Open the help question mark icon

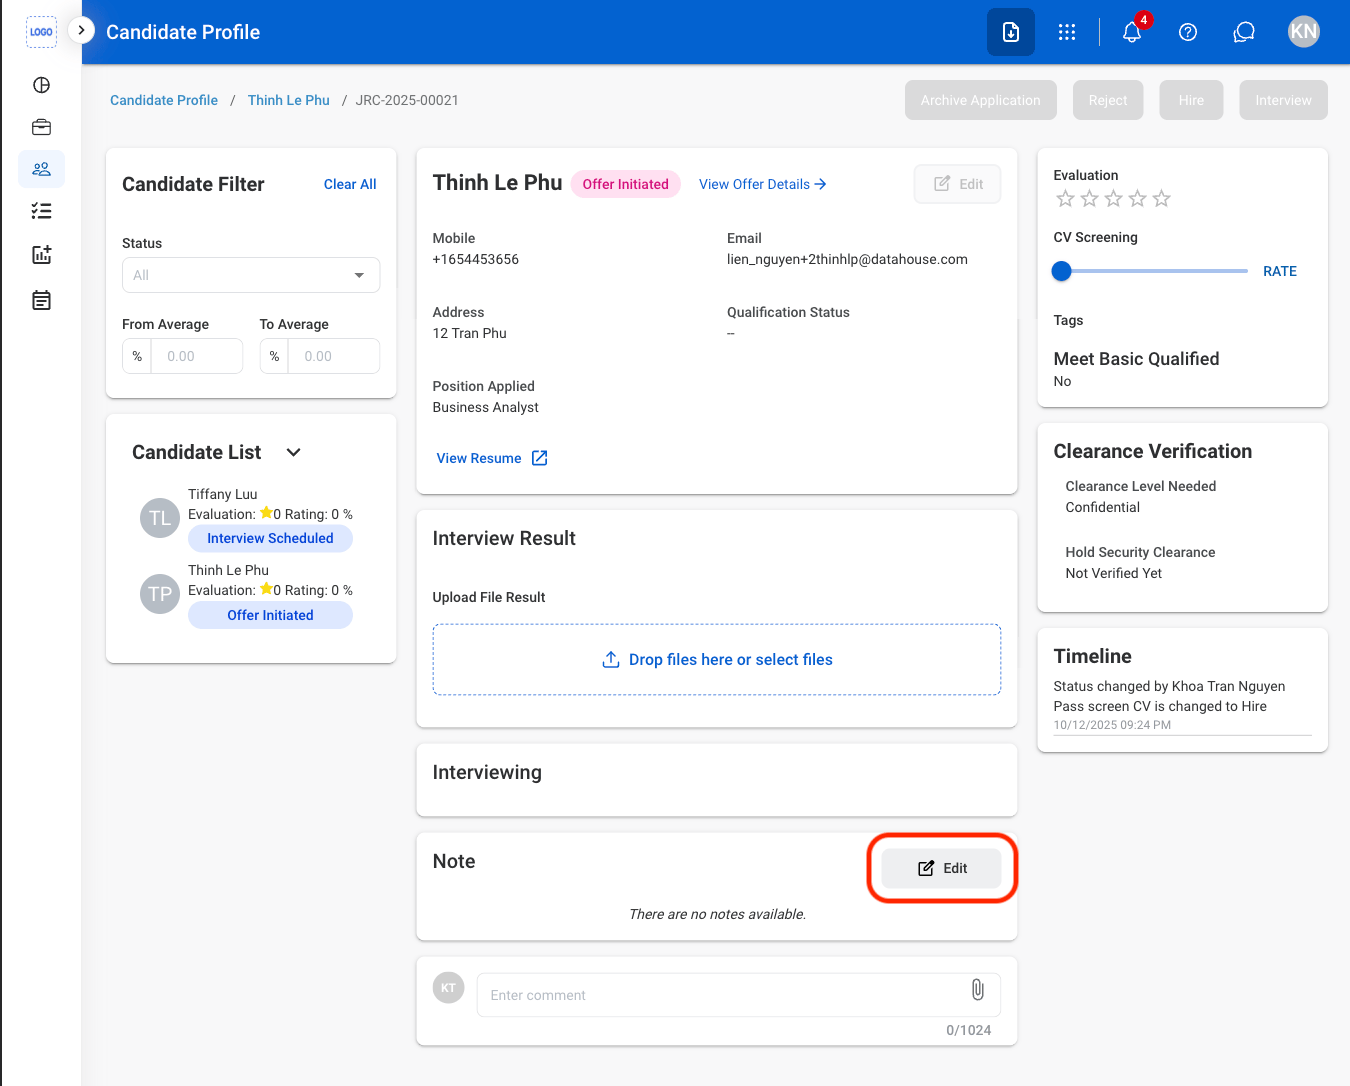point(1188,32)
